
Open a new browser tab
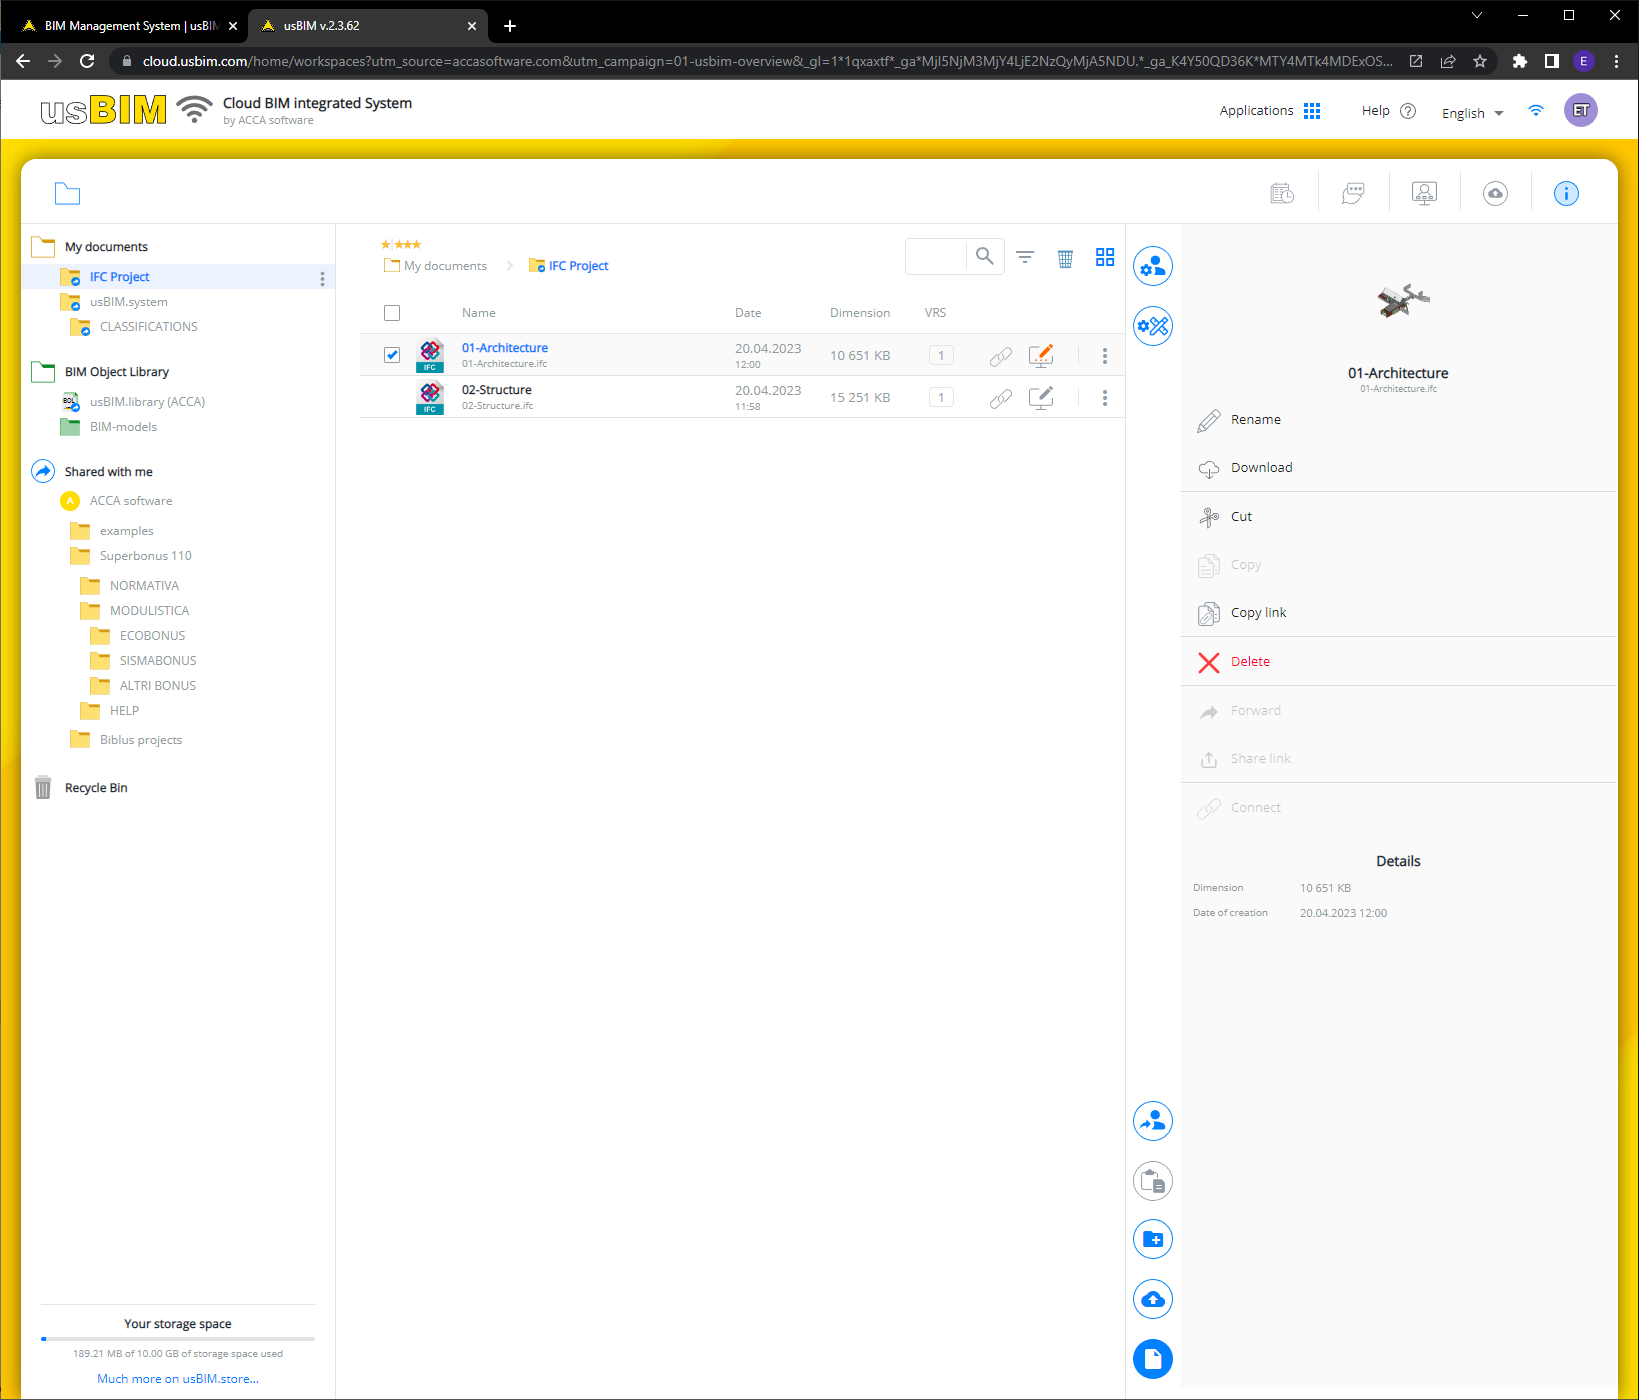coord(510,26)
